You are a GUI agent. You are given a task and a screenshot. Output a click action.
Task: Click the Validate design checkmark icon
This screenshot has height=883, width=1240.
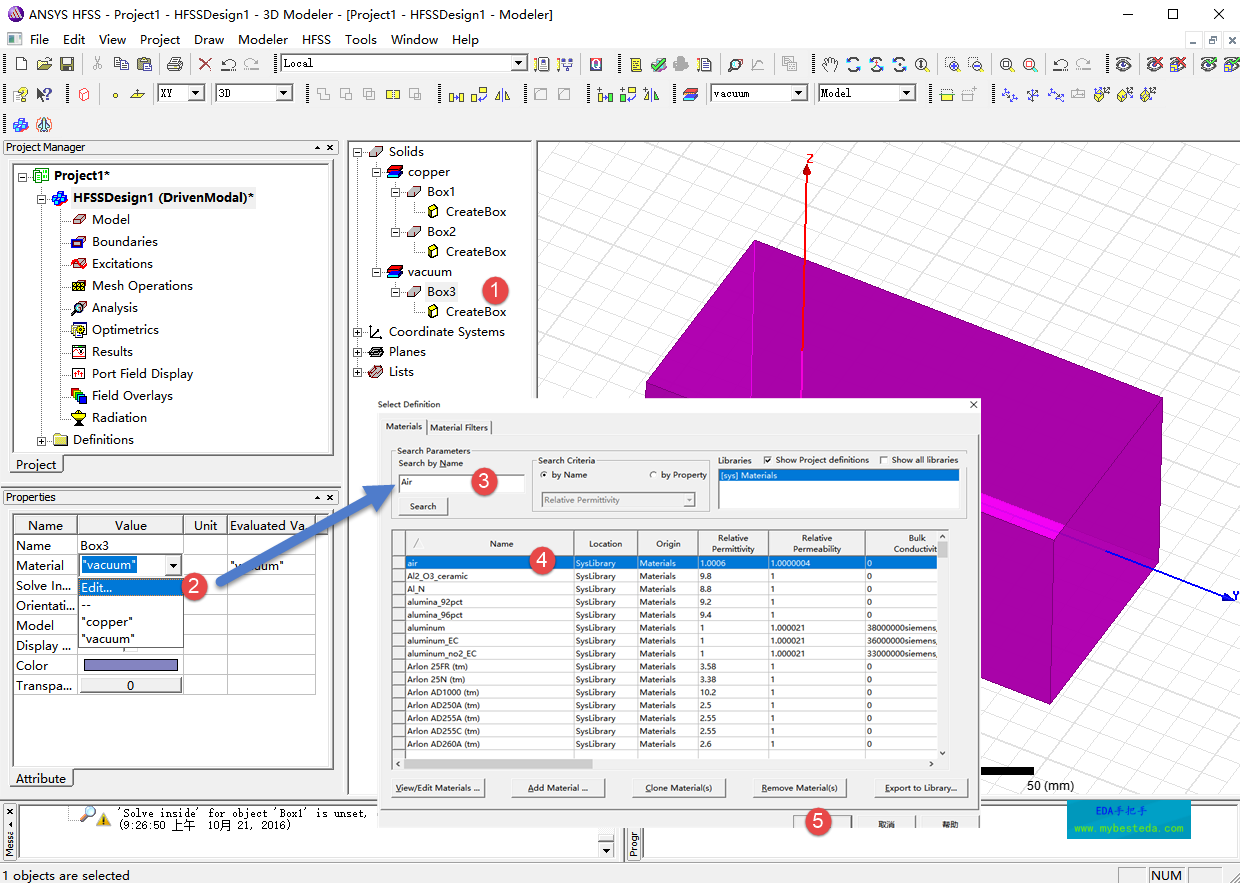658,64
